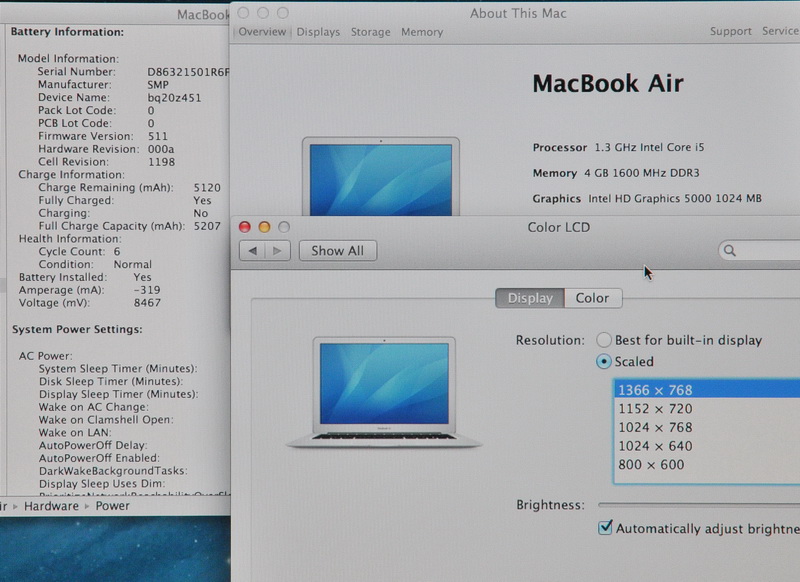Image resolution: width=800 pixels, height=582 pixels.
Task: Choose the 800 × 600 resolution
Action: pos(707,465)
